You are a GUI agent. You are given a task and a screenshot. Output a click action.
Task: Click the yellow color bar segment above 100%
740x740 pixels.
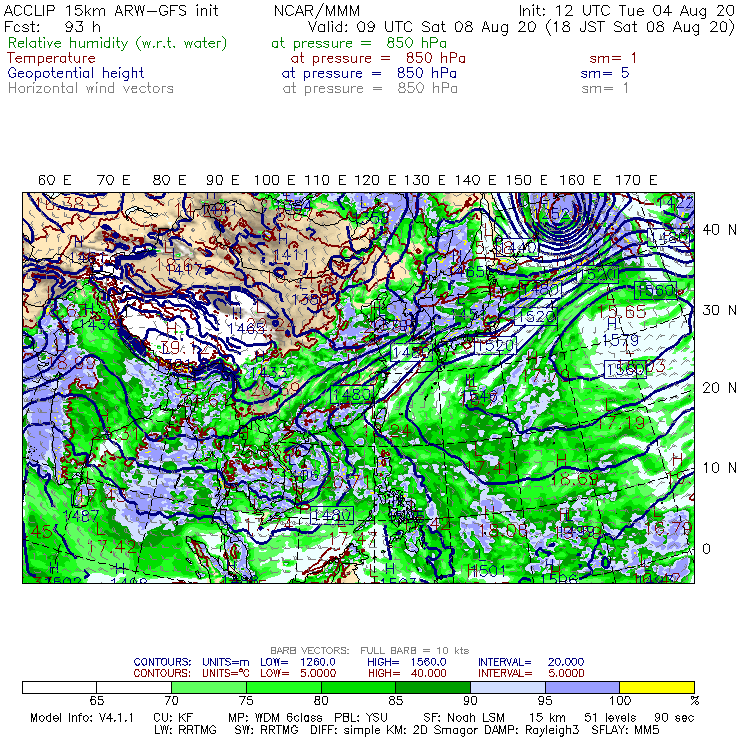click(657, 687)
